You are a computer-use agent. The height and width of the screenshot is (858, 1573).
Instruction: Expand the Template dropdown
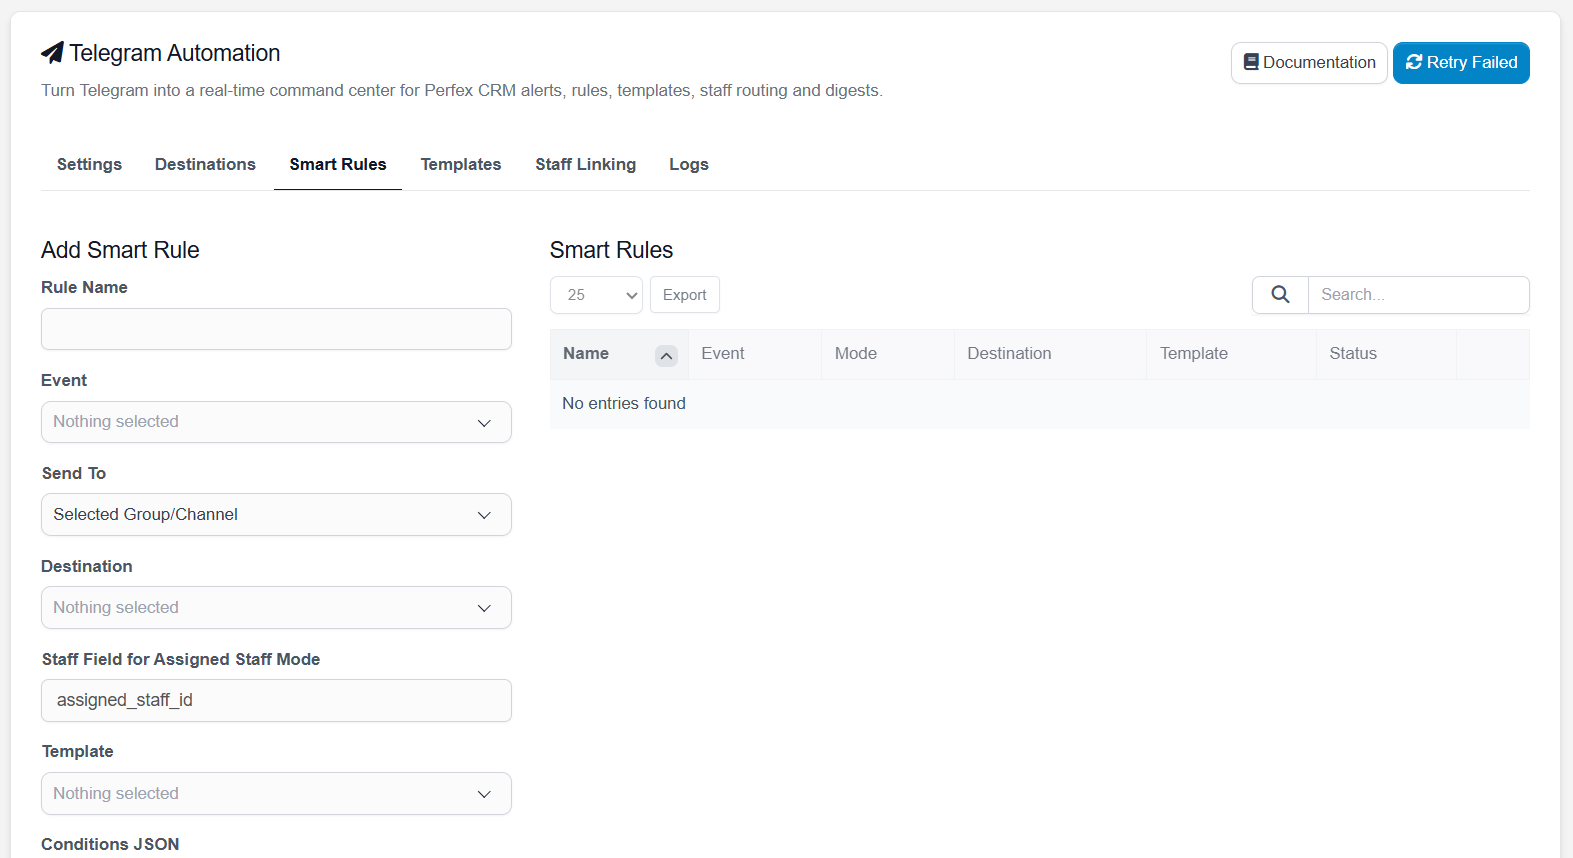pyautogui.click(x=276, y=794)
